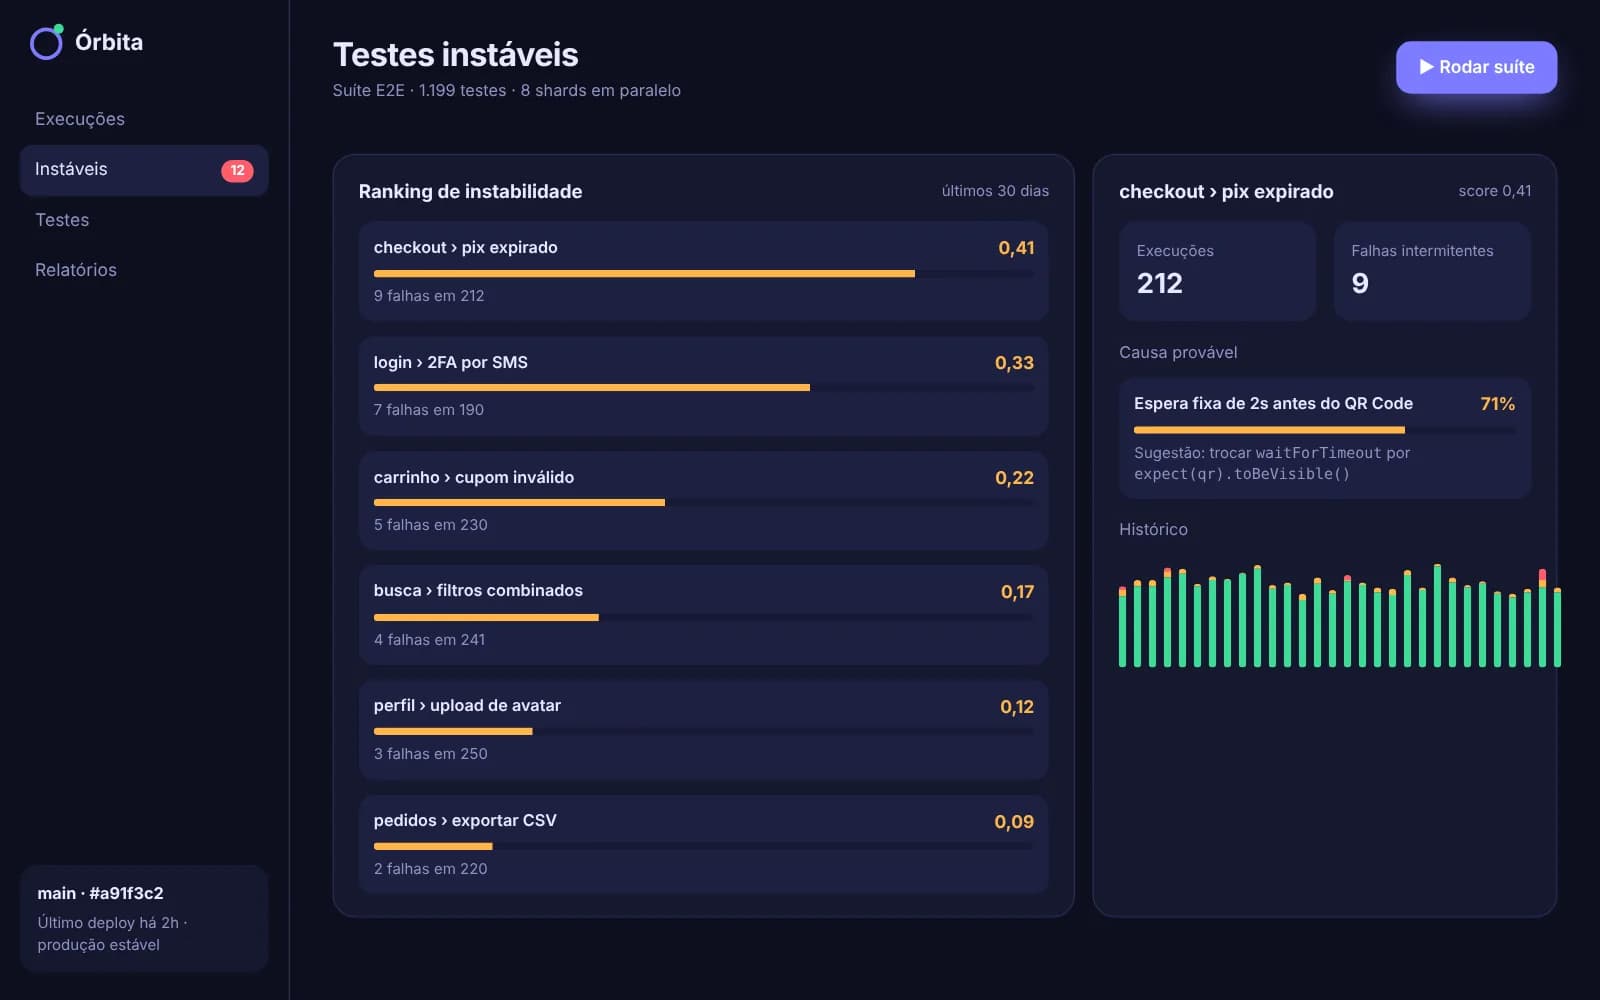Click the '2 falhas em 220' text

tap(431, 869)
